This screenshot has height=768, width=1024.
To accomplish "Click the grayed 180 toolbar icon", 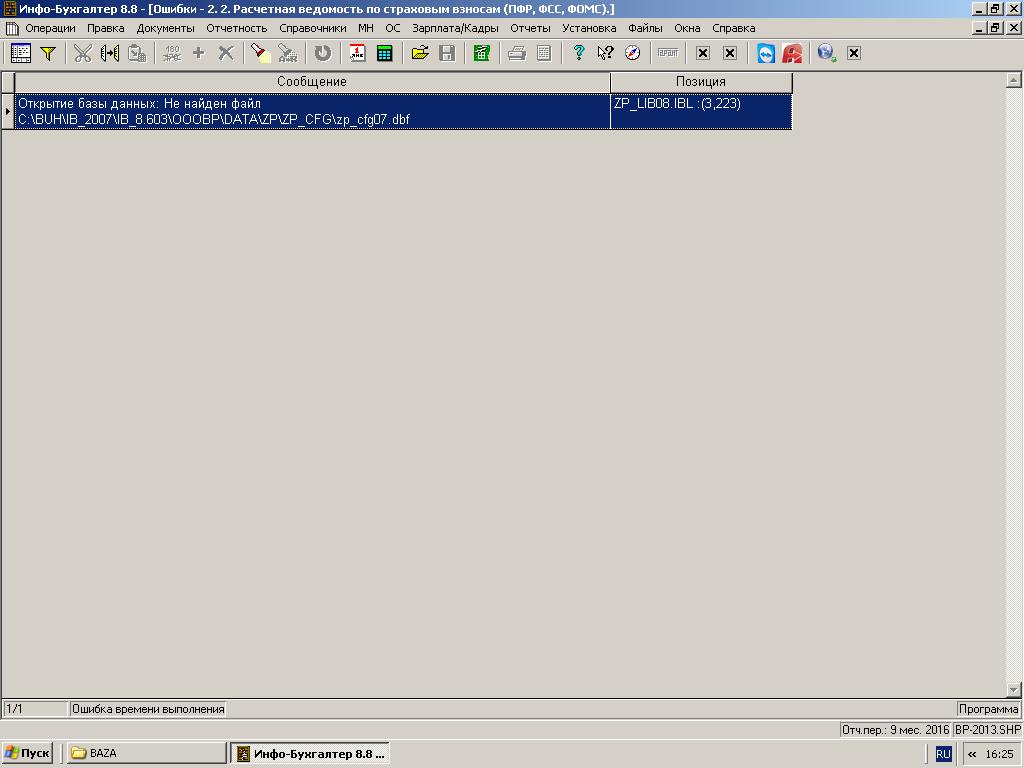I will coord(172,53).
